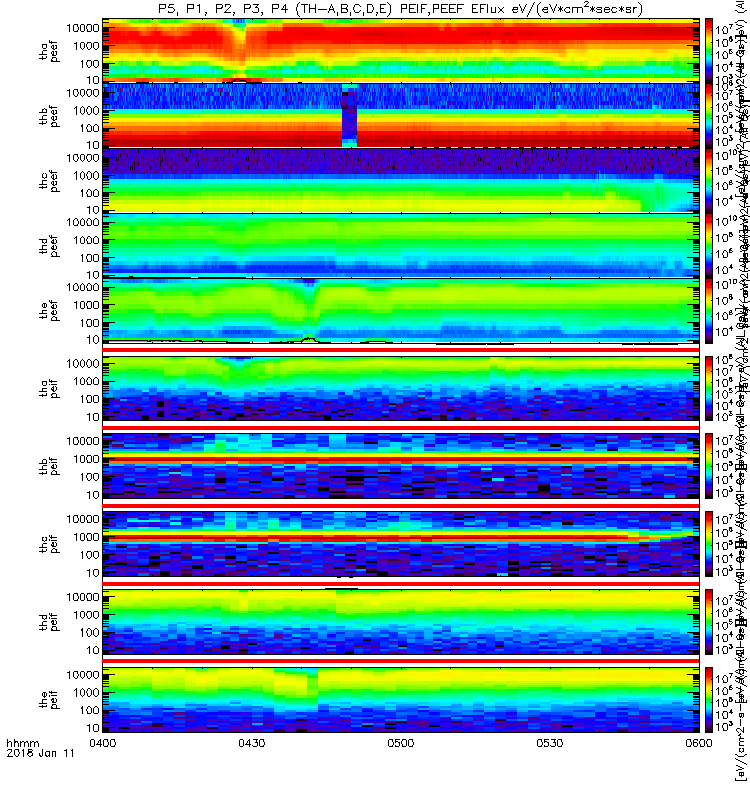The image size is (750, 800).
Task: Click the color bar beside thb peef panel
Action: pos(709,115)
